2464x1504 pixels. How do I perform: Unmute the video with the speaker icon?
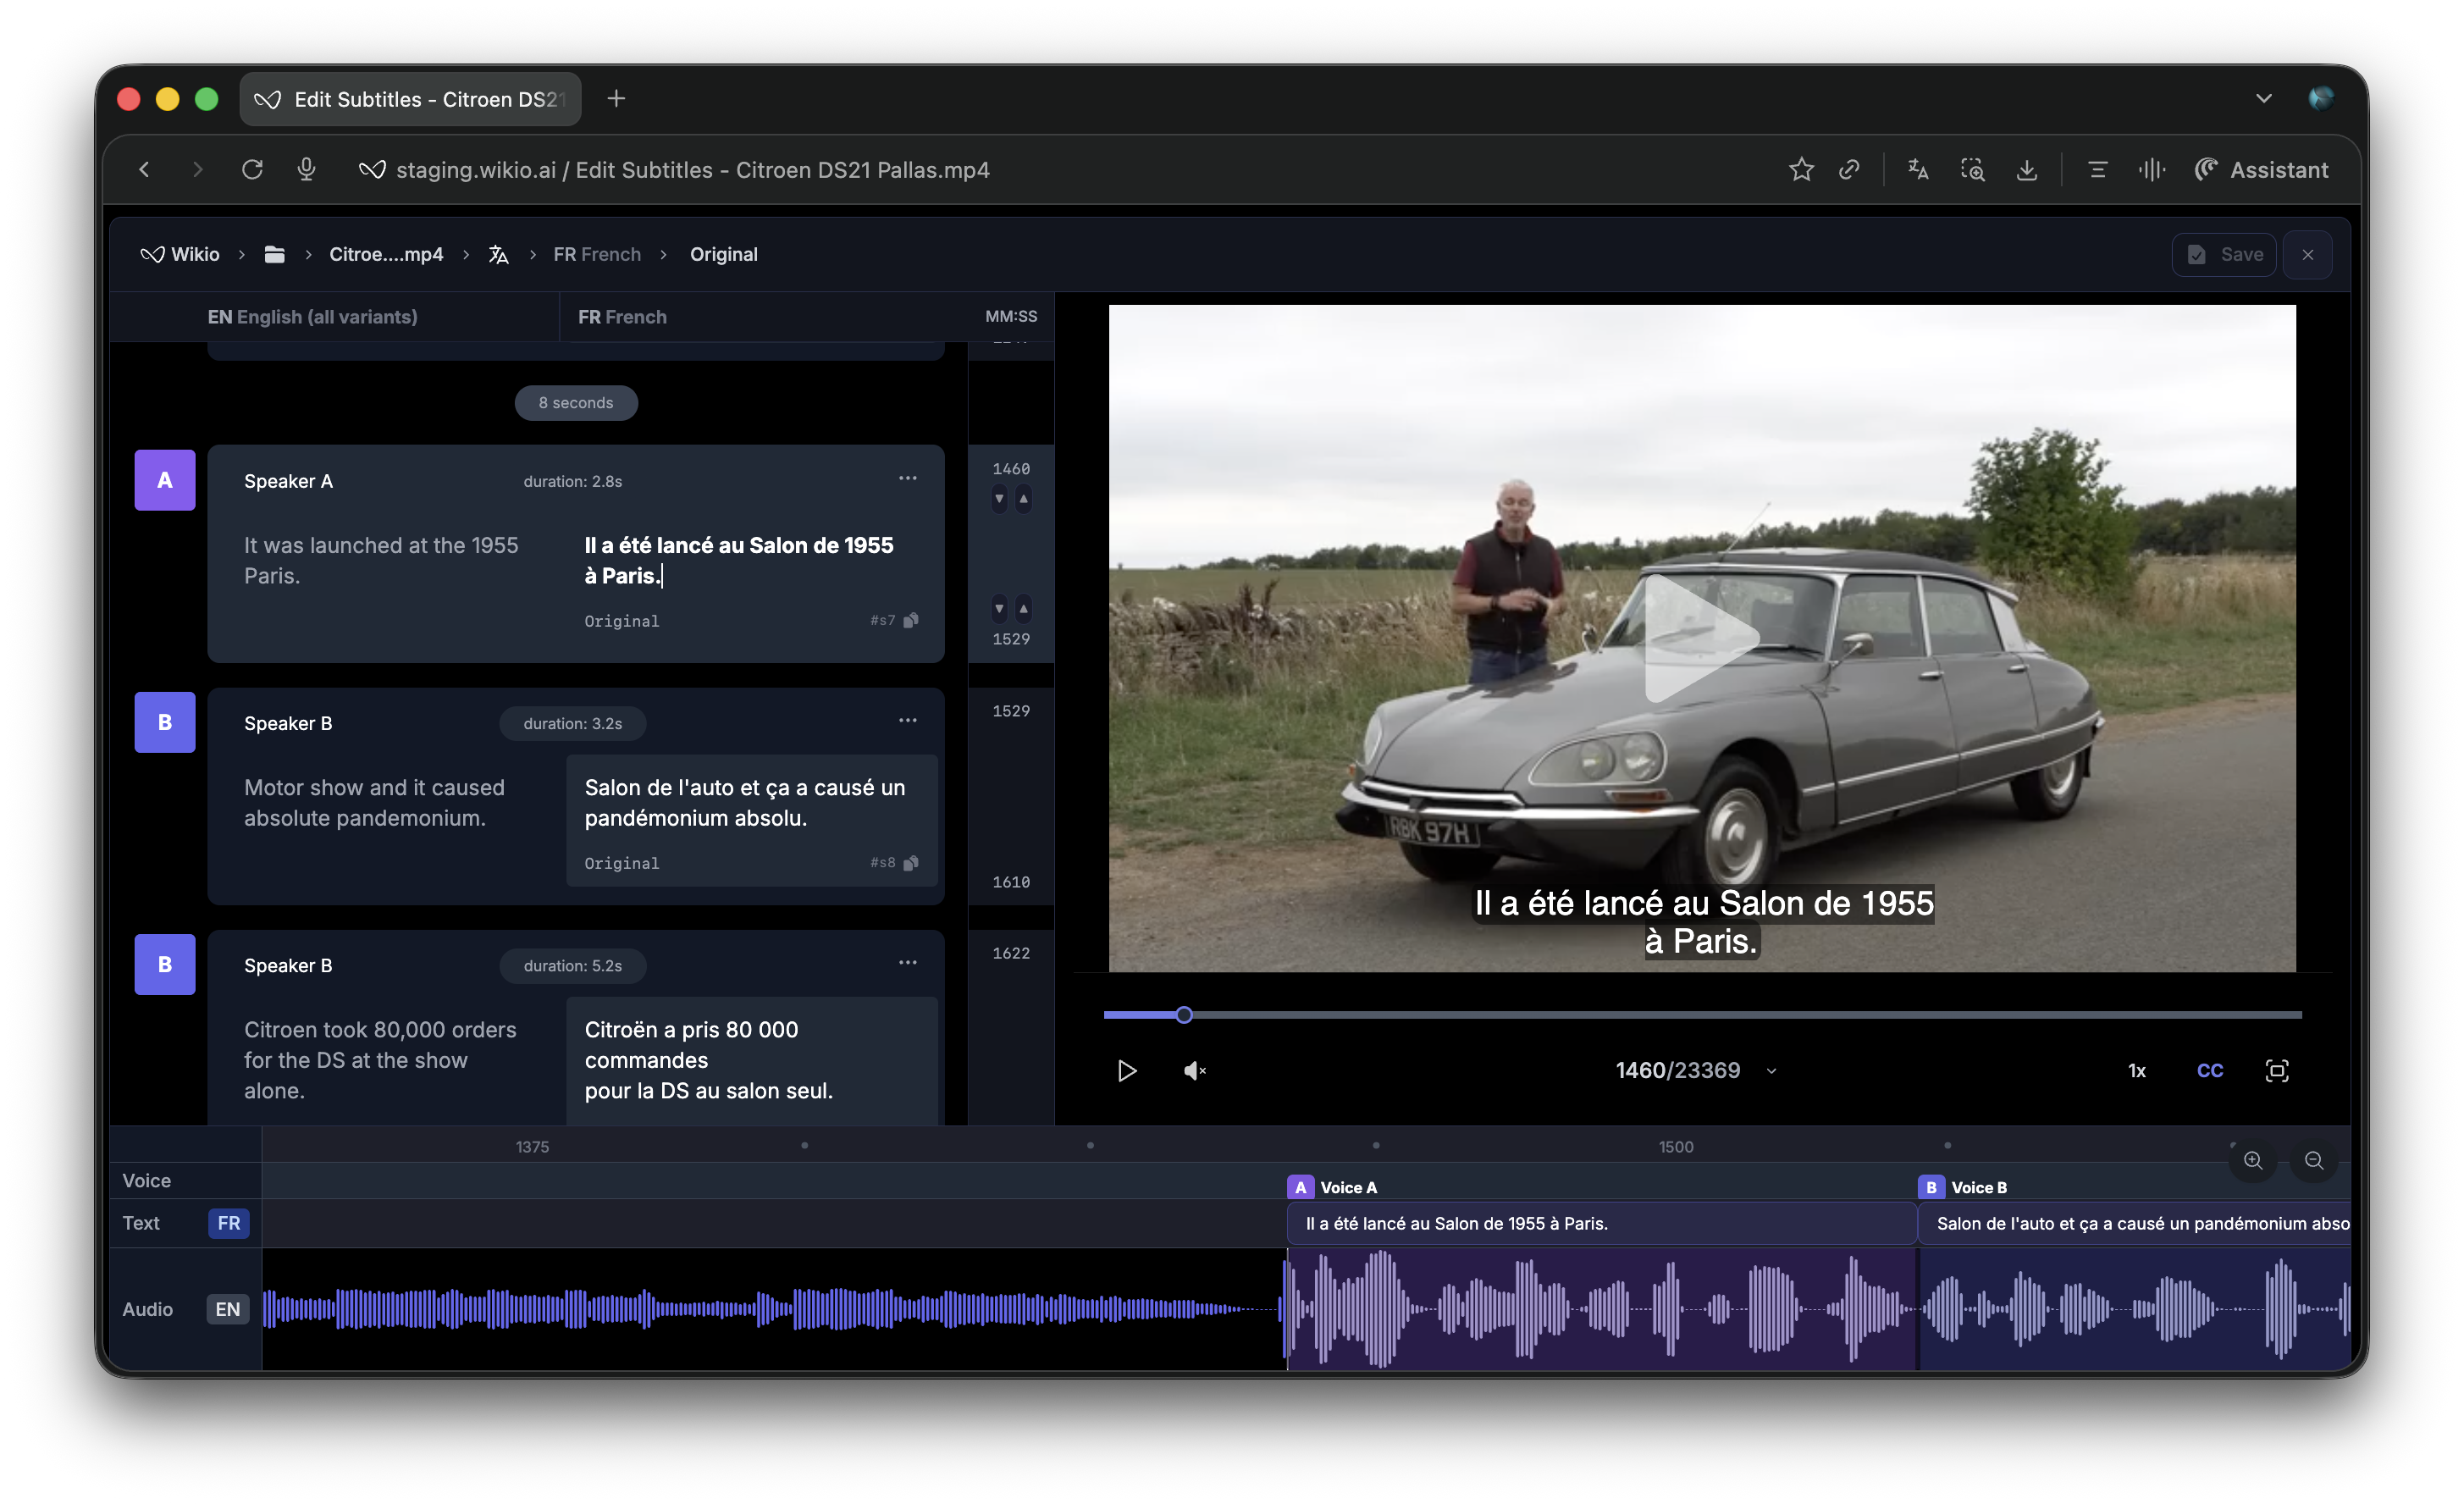tap(1194, 1071)
